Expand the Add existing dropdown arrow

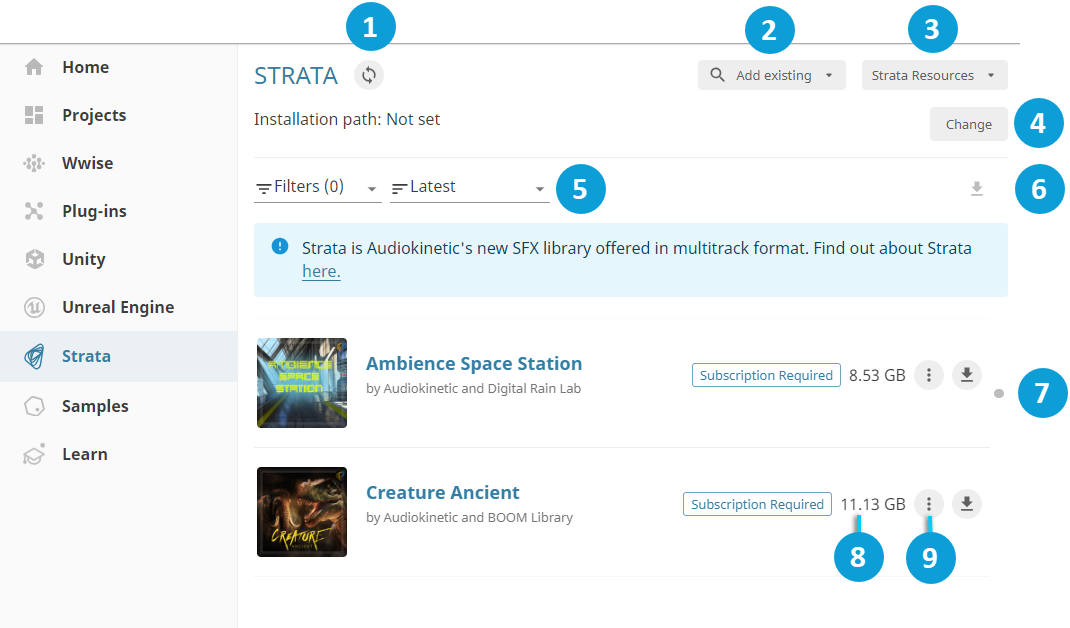(829, 75)
